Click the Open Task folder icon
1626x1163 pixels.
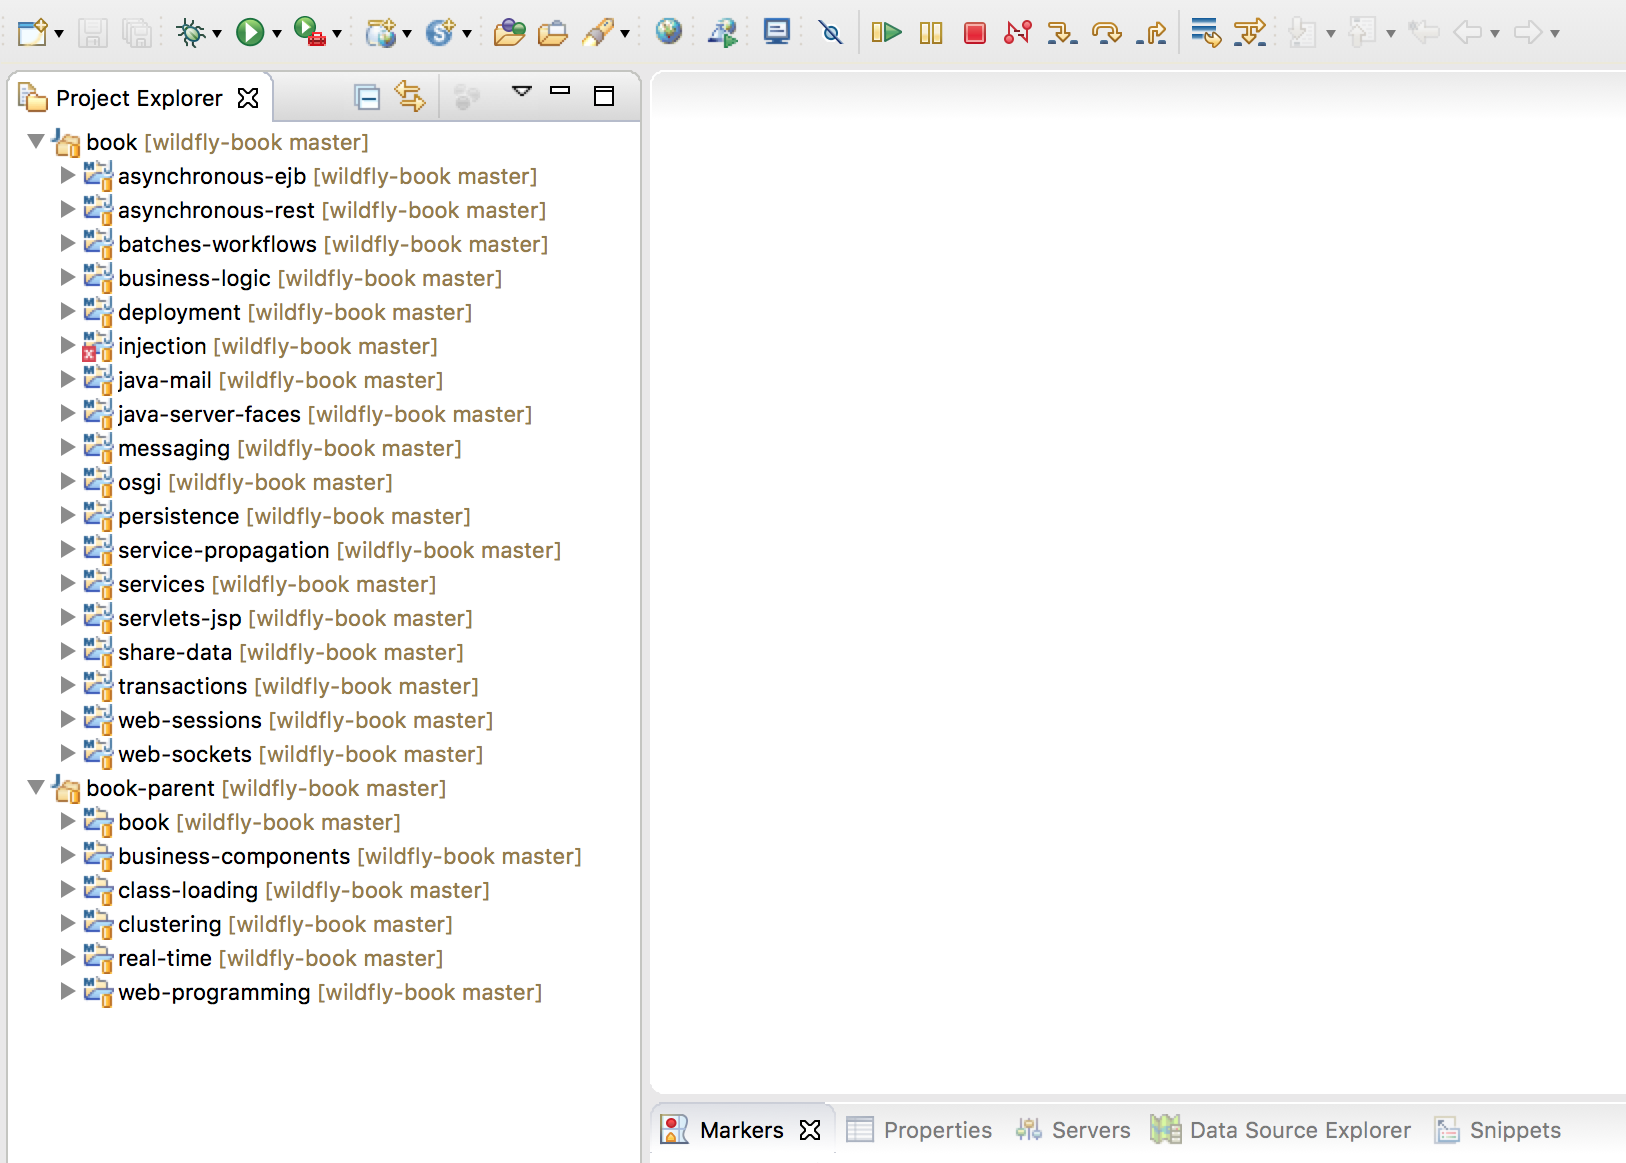[x=553, y=33]
